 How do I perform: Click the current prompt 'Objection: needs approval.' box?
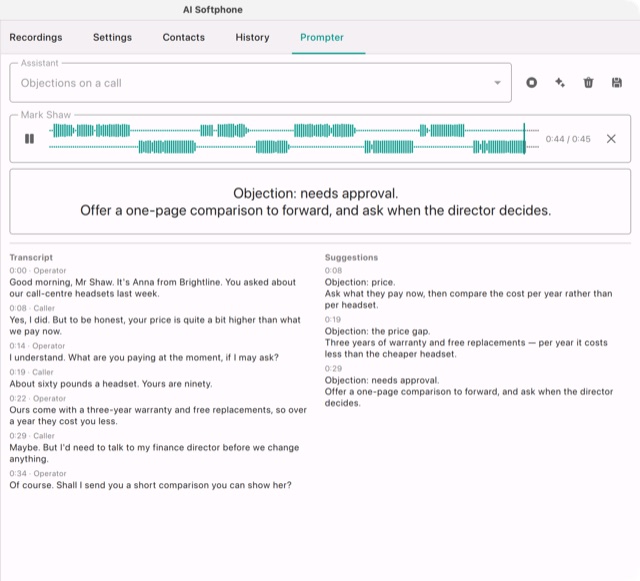pos(320,202)
